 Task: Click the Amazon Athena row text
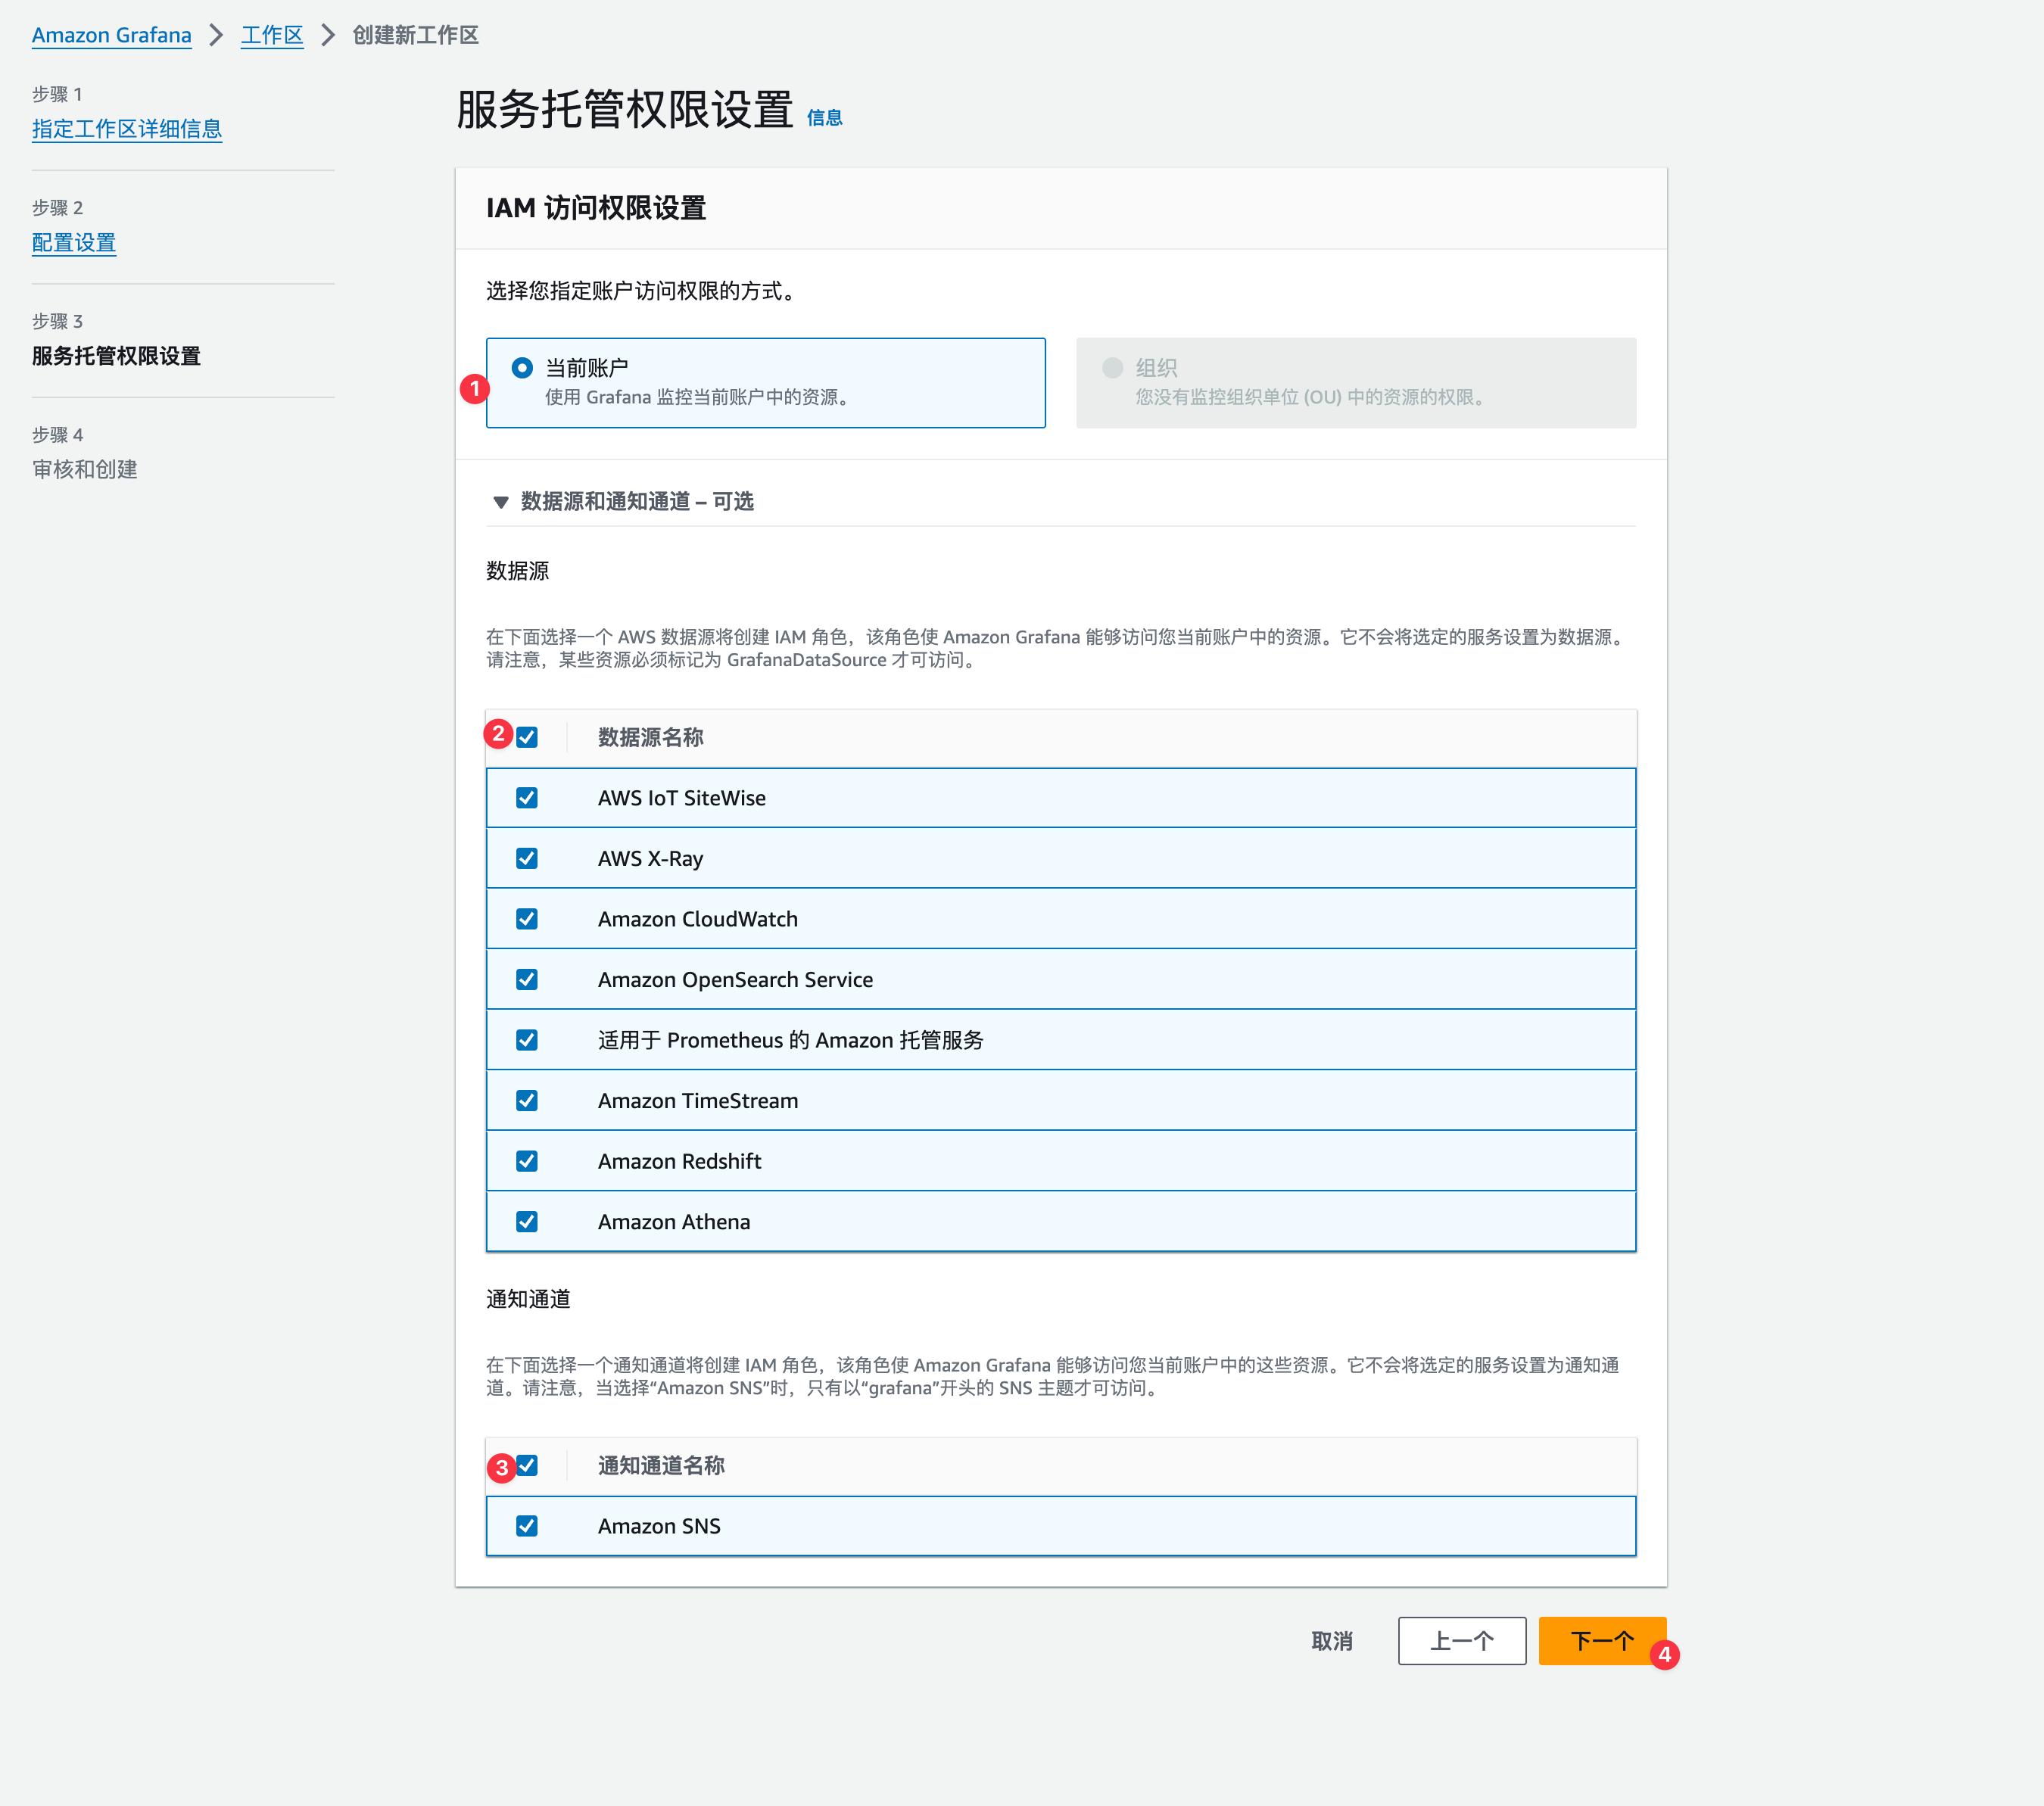(674, 1222)
